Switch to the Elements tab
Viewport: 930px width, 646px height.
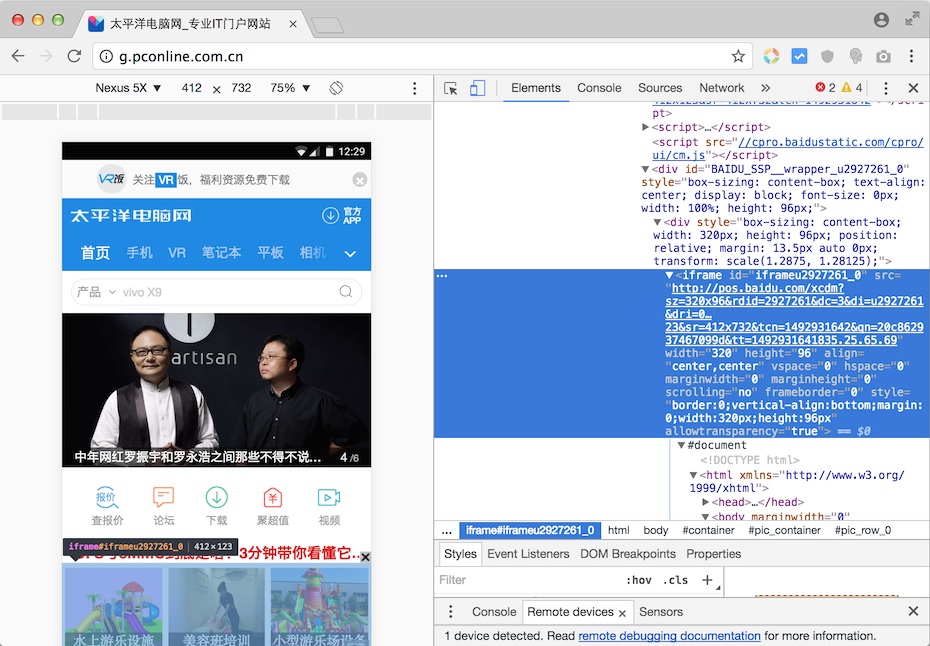(536, 88)
